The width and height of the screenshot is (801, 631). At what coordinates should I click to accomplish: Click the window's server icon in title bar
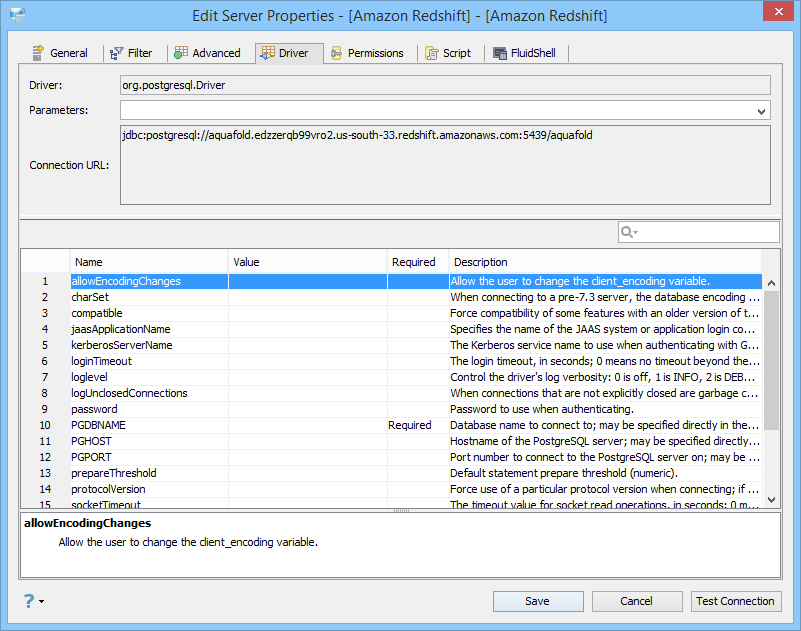pos(18,15)
